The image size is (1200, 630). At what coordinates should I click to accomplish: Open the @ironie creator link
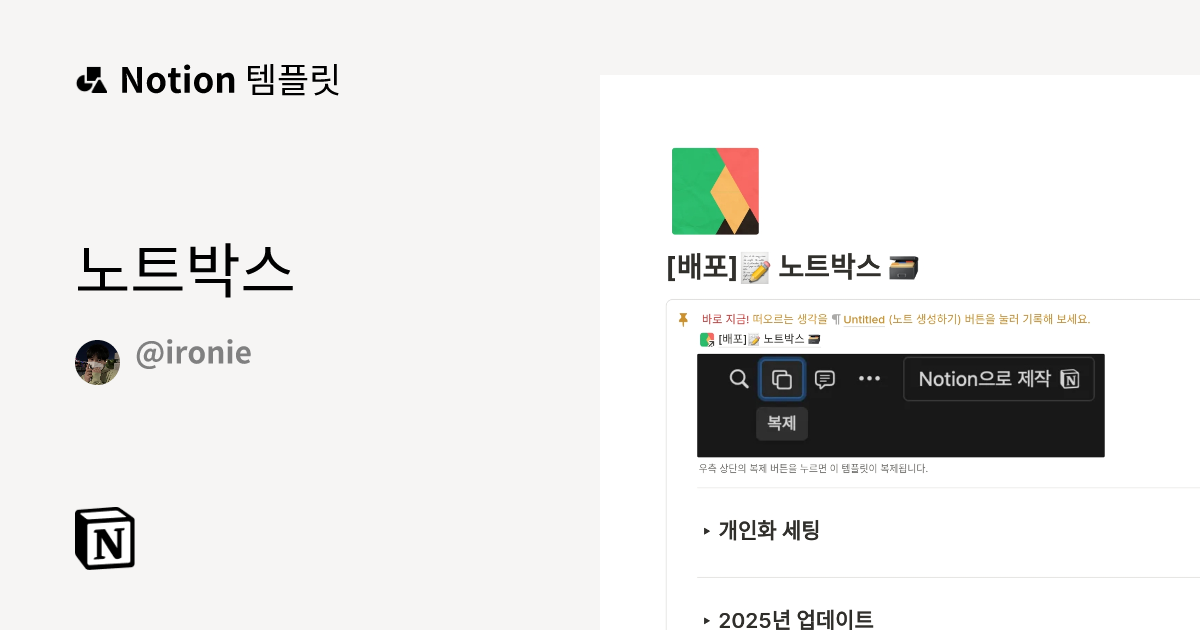(193, 352)
